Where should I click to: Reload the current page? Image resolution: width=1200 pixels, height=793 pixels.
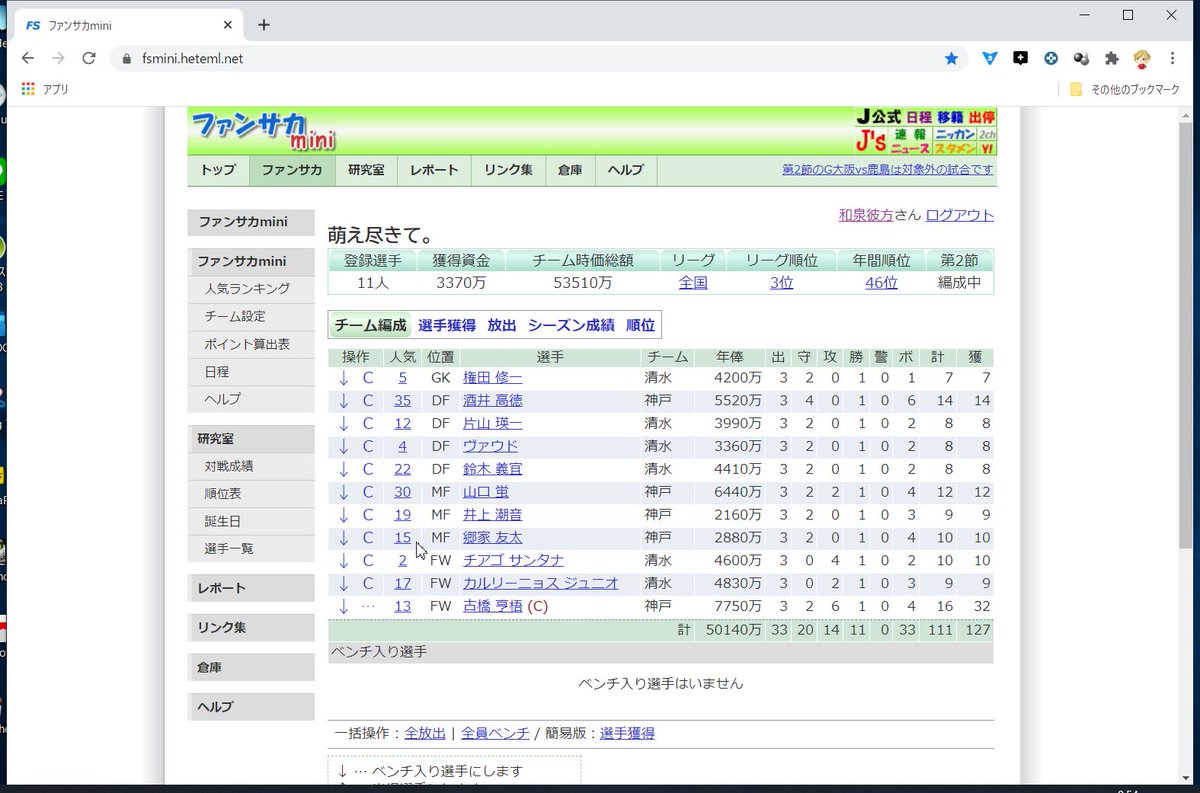[89, 58]
